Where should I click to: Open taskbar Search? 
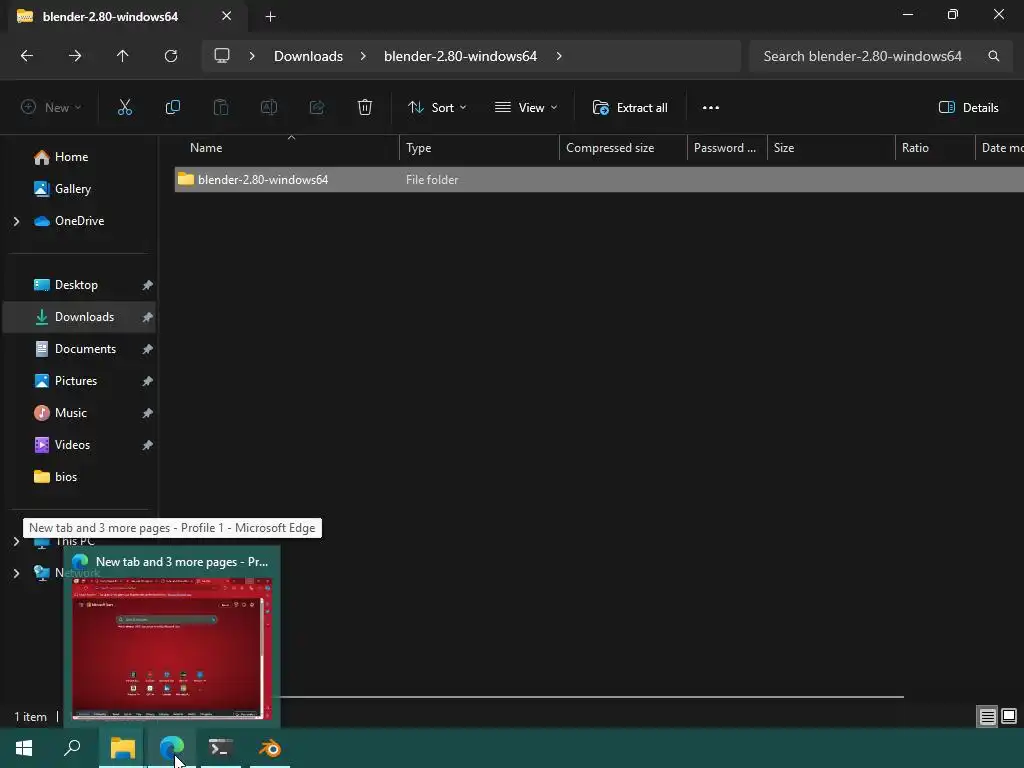pos(72,748)
